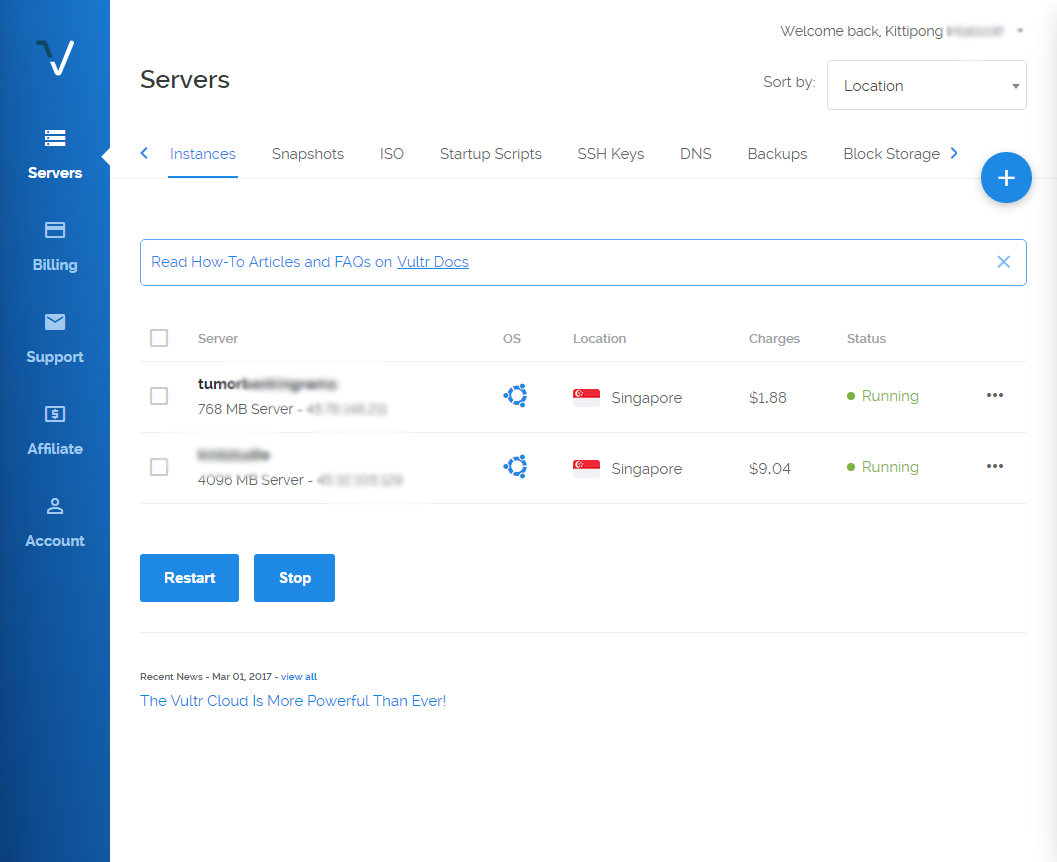Check the 4096 MB server checkbox
Screen dimensions: 1057x862
pyautogui.click(x=159, y=466)
